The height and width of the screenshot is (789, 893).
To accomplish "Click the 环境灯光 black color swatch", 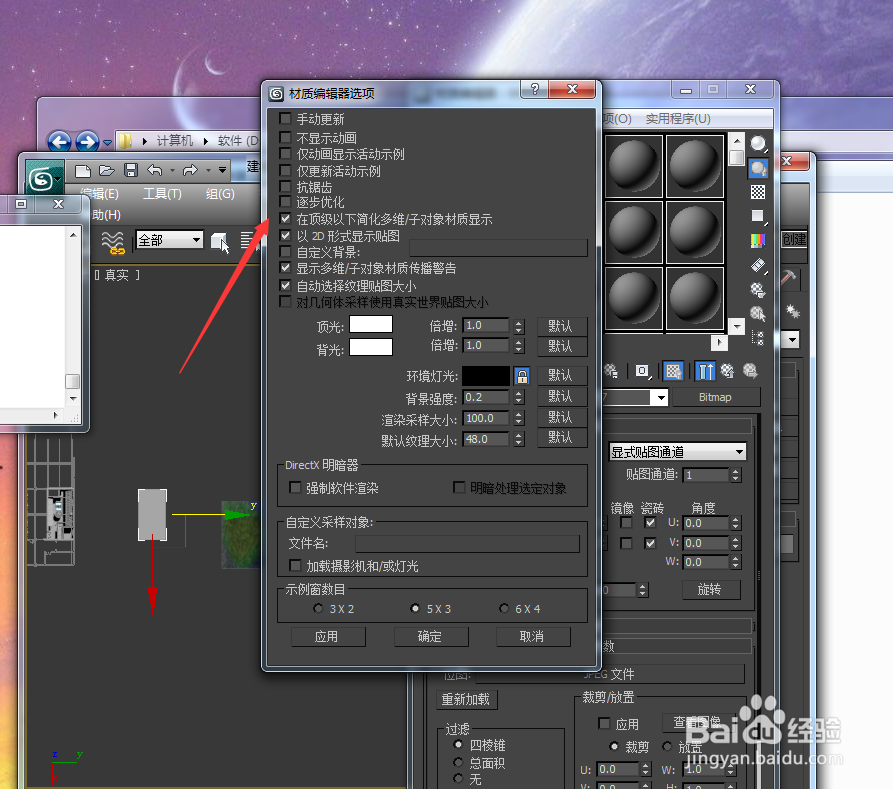I will (487, 375).
